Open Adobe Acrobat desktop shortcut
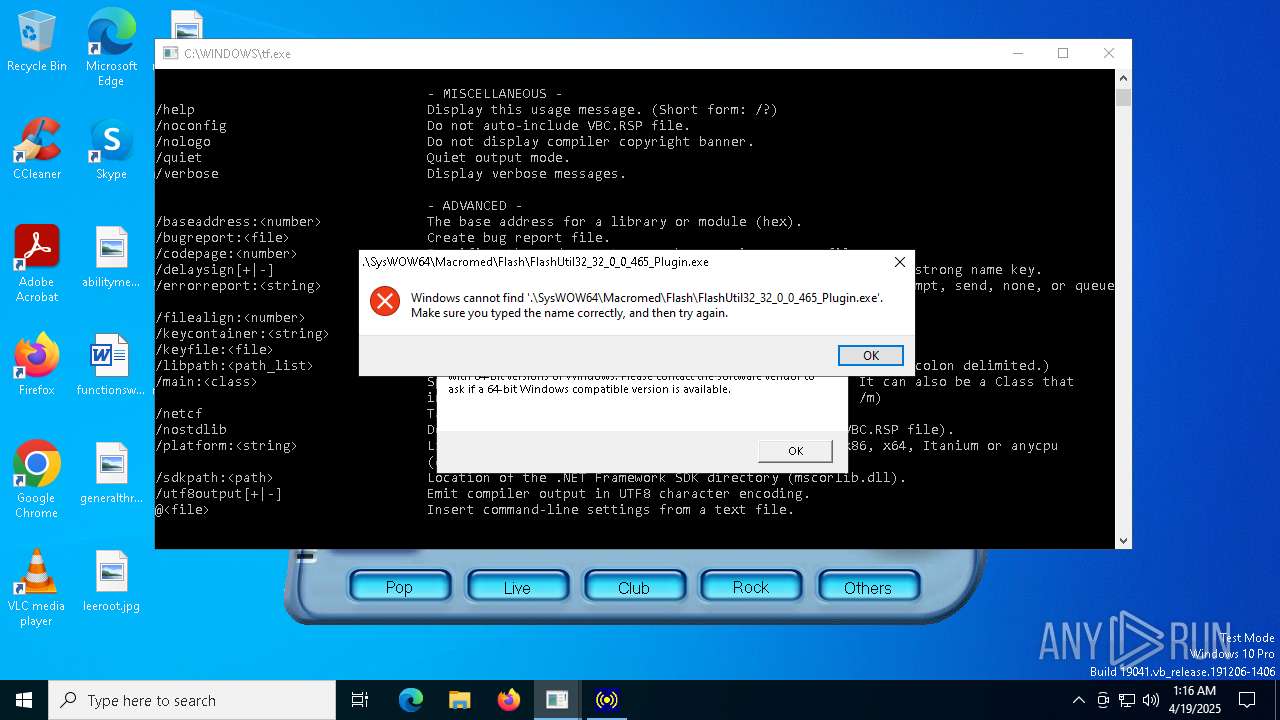The width and height of the screenshot is (1280, 720). pyautogui.click(x=37, y=264)
